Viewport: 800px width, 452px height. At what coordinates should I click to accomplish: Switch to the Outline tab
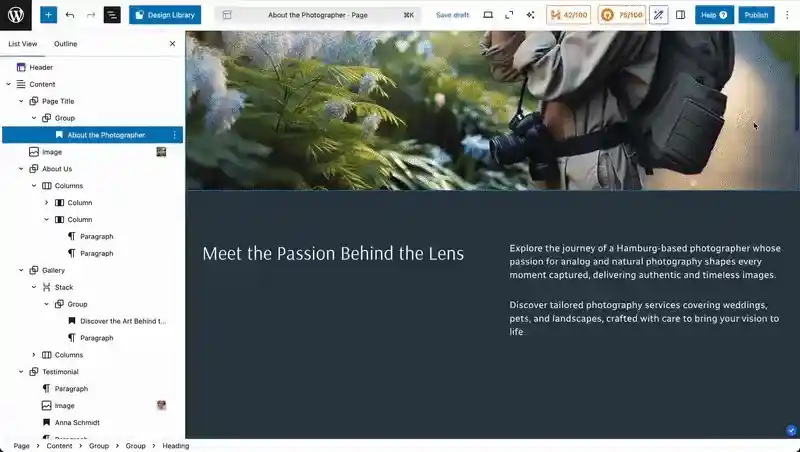tap(65, 44)
